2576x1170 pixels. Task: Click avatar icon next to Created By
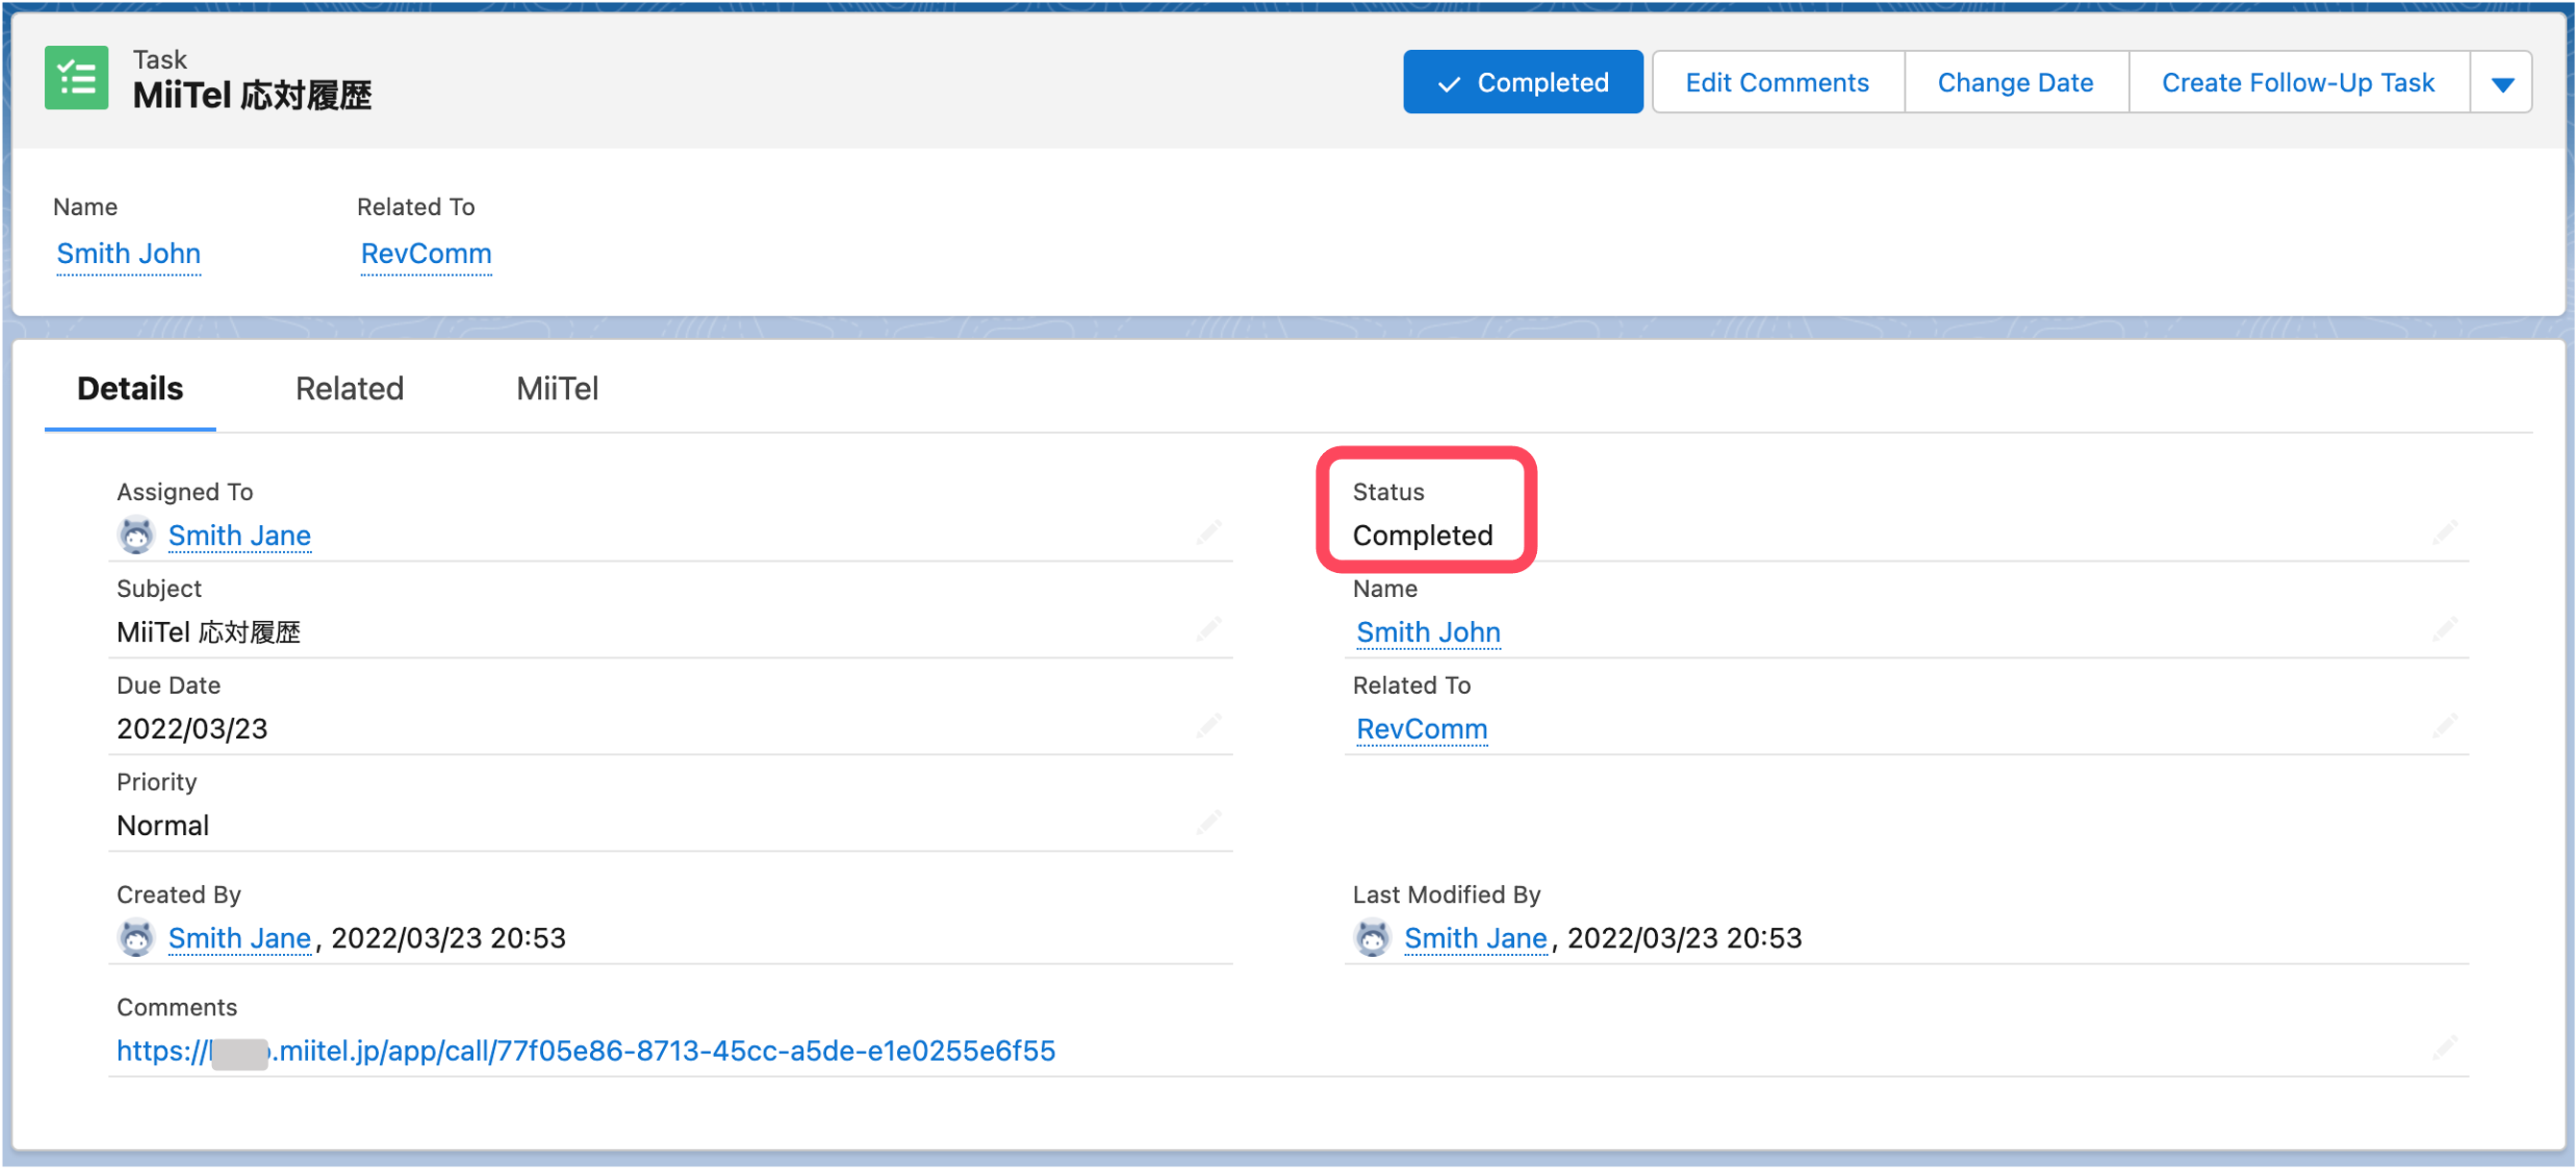click(x=136, y=938)
